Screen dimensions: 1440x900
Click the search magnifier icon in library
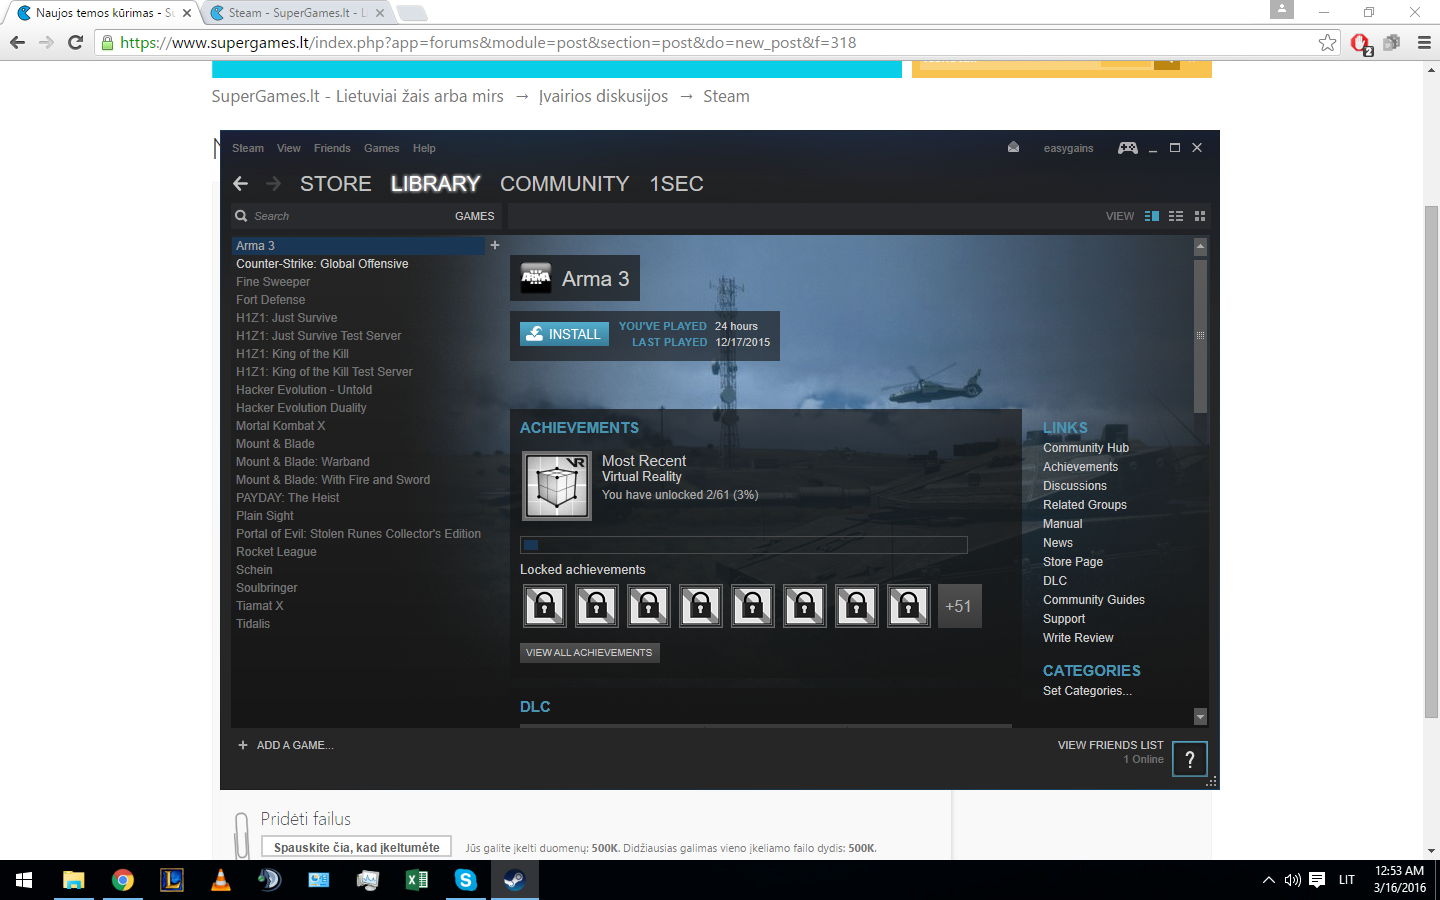tap(241, 216)
